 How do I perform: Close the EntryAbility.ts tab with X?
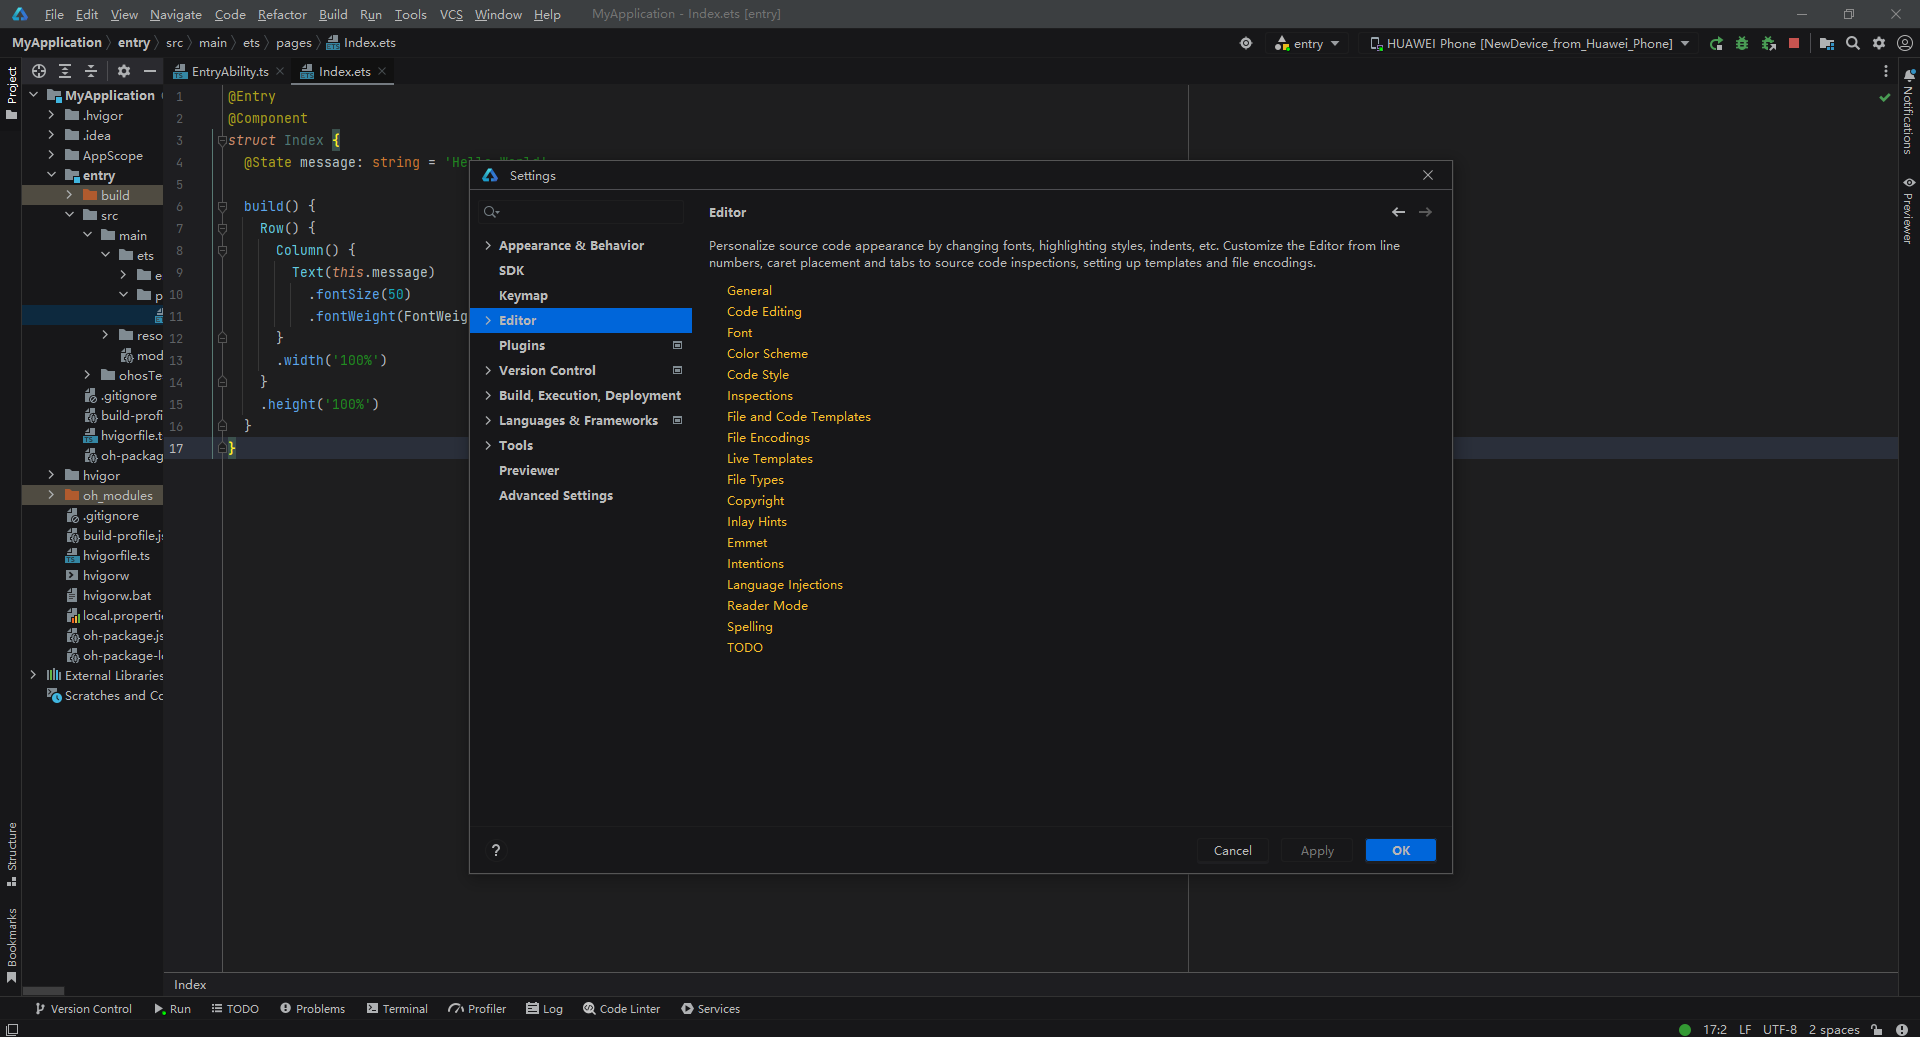(x=280, y=72)
